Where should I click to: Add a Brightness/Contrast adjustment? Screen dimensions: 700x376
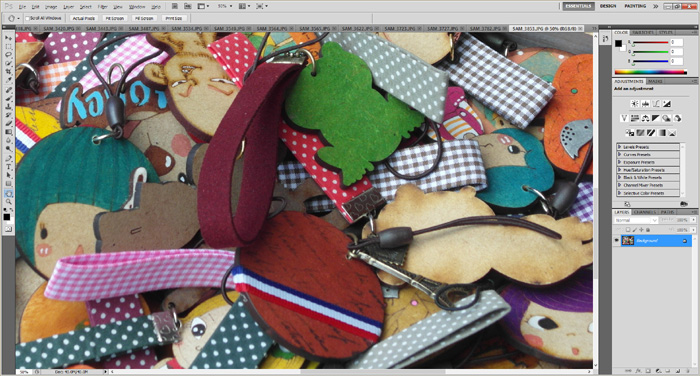point(634,104)
